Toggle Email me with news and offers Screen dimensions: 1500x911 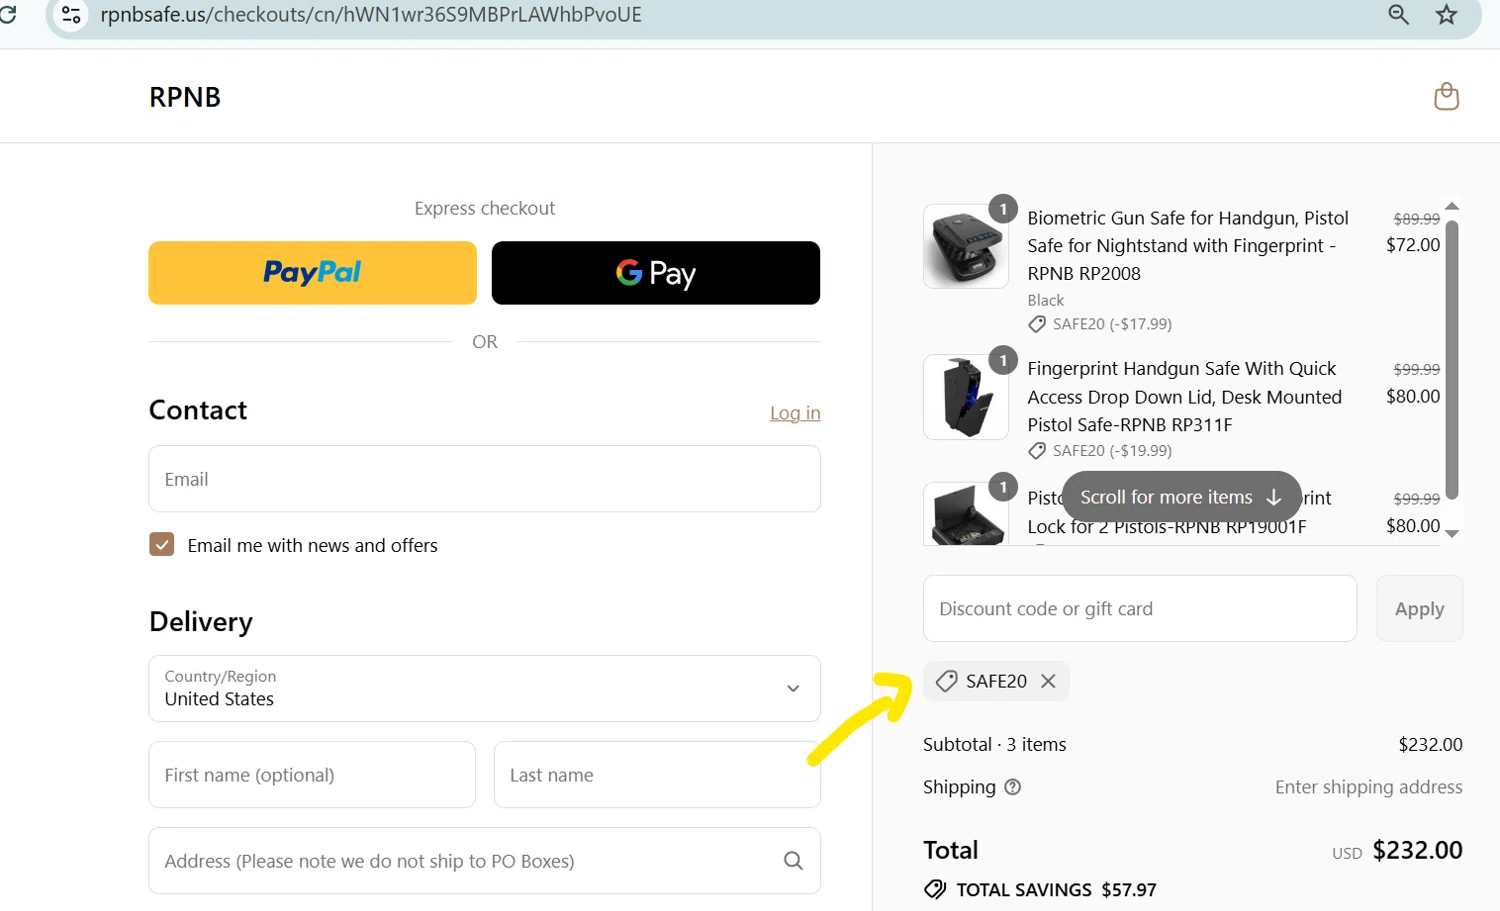click(x=162, y=544)
